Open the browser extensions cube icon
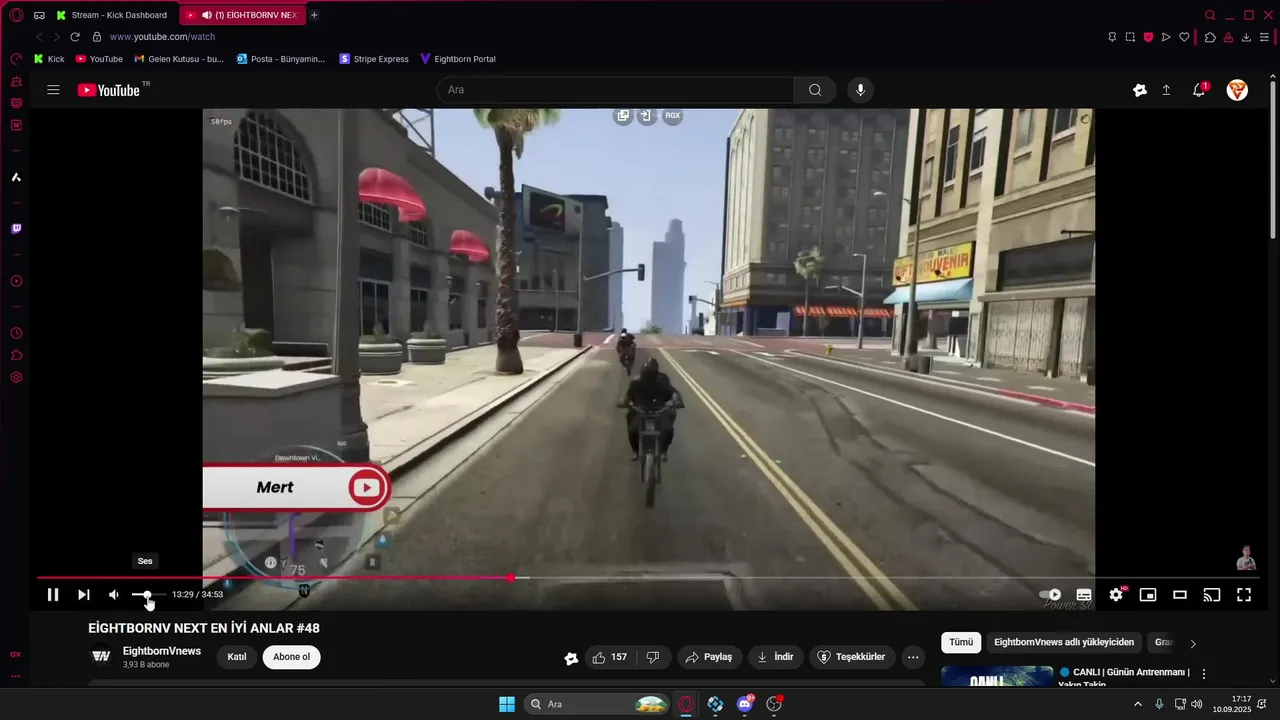 1210,37
